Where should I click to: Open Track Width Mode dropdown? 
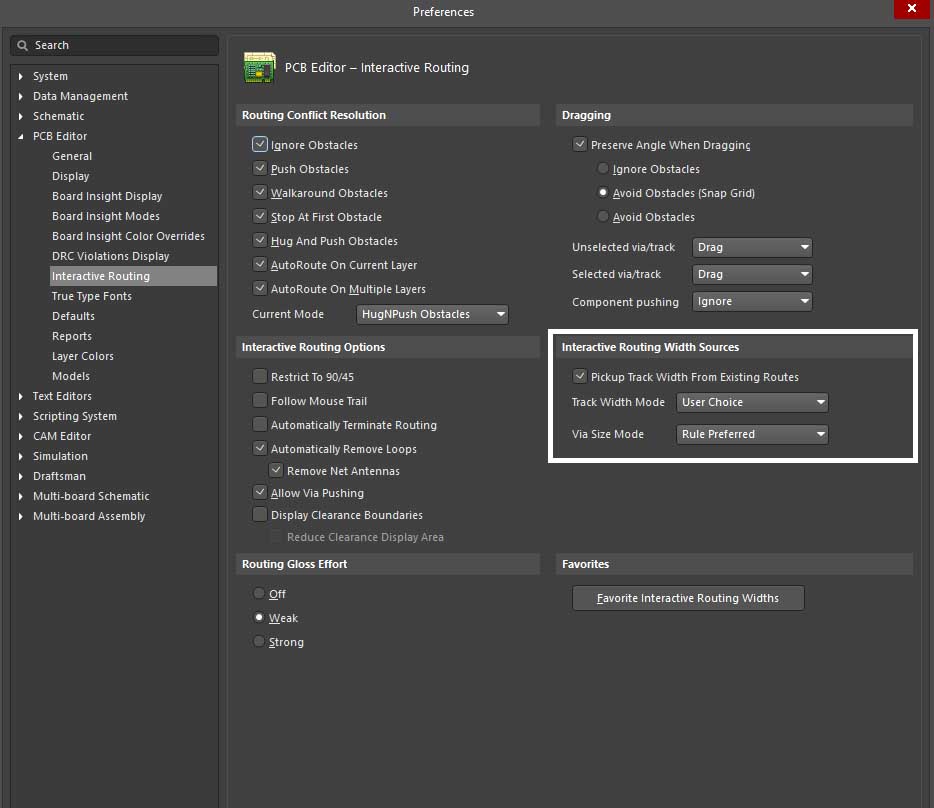click(x=752, y=402)
